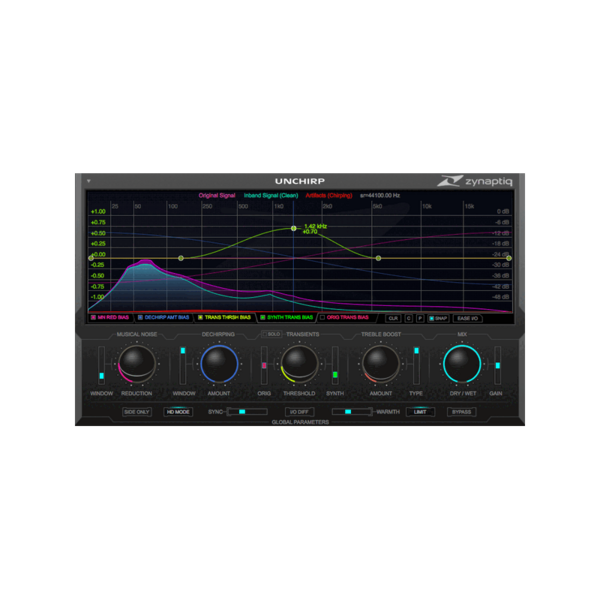Click the UNCHIRP title text

(x=300, y=181)
